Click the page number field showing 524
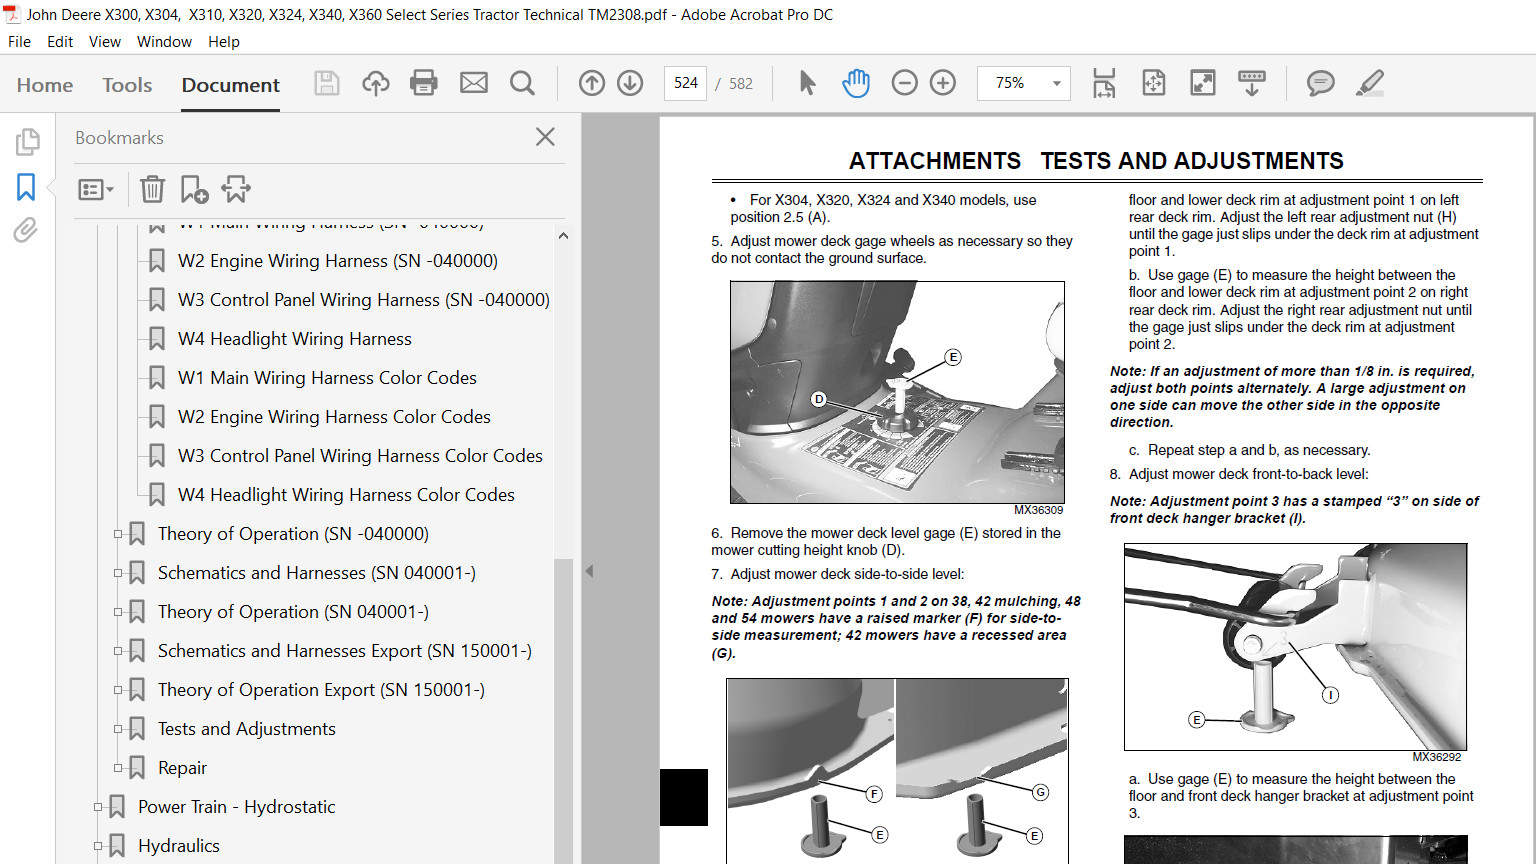This screenshot has height=864, width=1536. click(686, 83)
